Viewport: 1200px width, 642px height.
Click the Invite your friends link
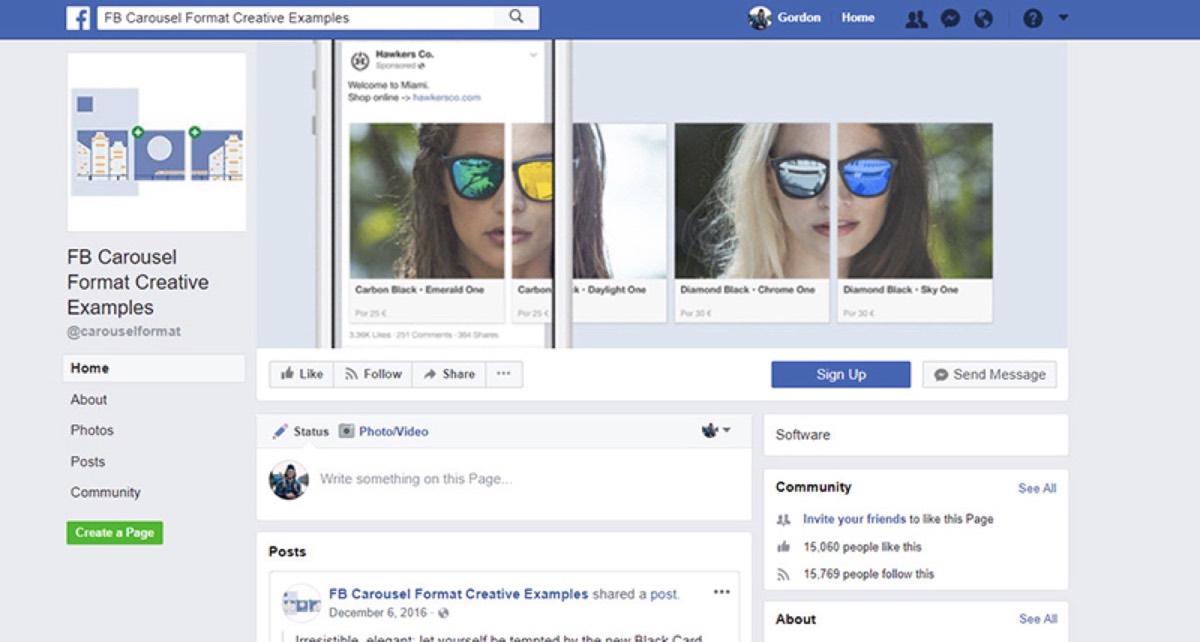[854, 519]
